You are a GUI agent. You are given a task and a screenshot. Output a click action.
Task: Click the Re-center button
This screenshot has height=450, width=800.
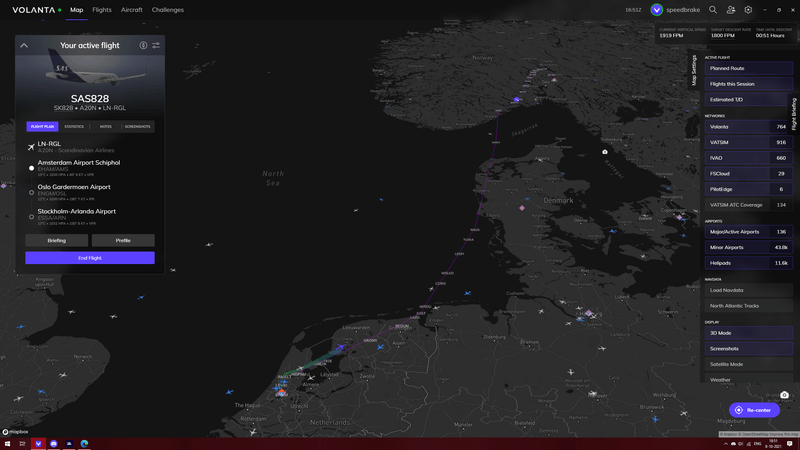(x=754, y=410)
